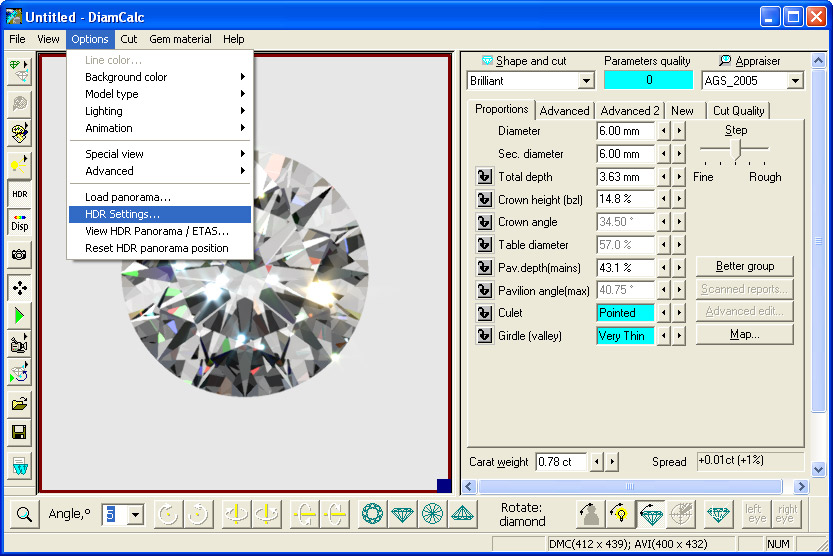Click the open folder icon
The image size is (833, 556).
(x=20, y=404)
